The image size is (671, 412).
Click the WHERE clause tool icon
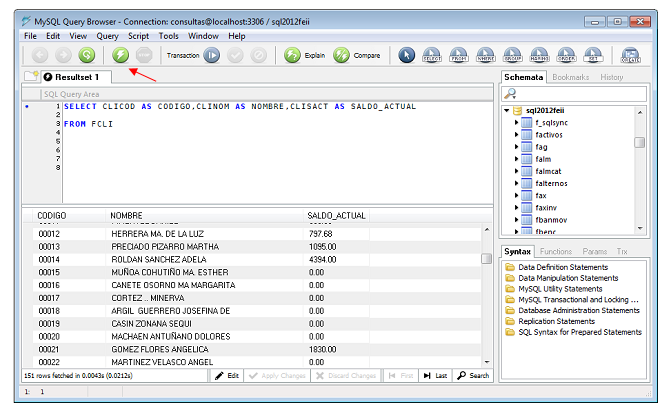(x=486, y=55)
